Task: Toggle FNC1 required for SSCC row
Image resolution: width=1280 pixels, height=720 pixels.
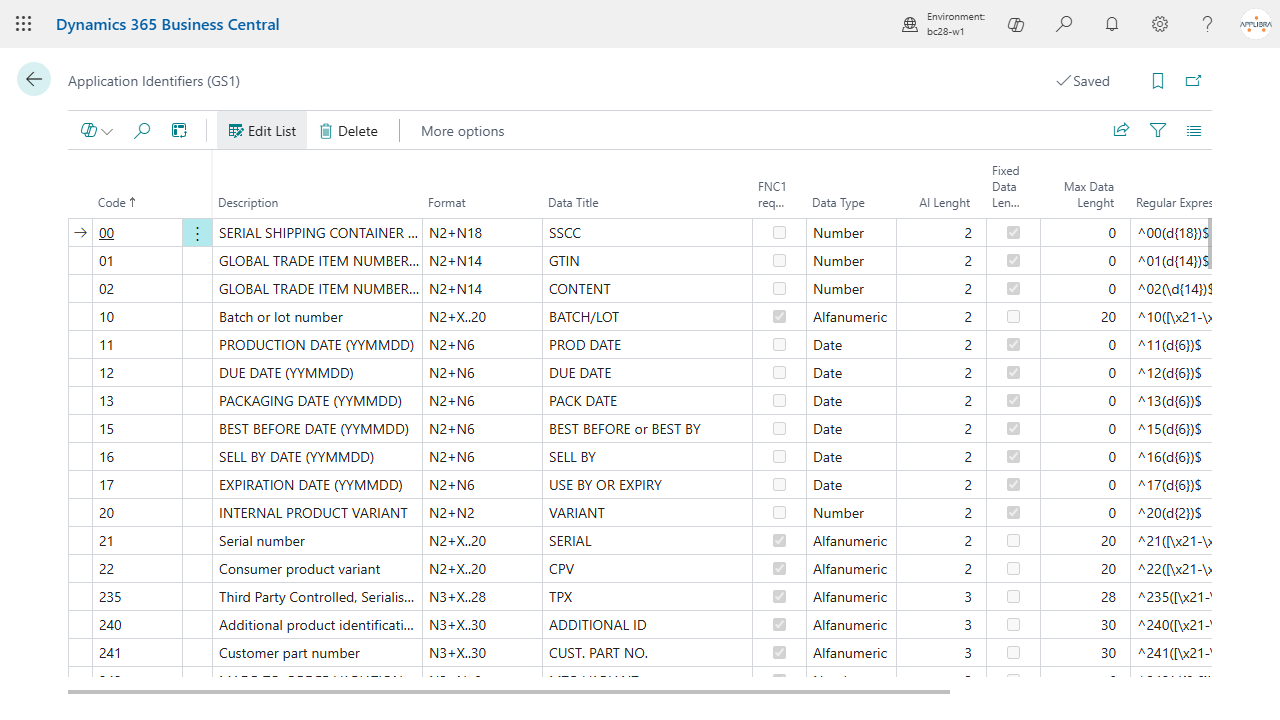Action: (x=779, y=233)
